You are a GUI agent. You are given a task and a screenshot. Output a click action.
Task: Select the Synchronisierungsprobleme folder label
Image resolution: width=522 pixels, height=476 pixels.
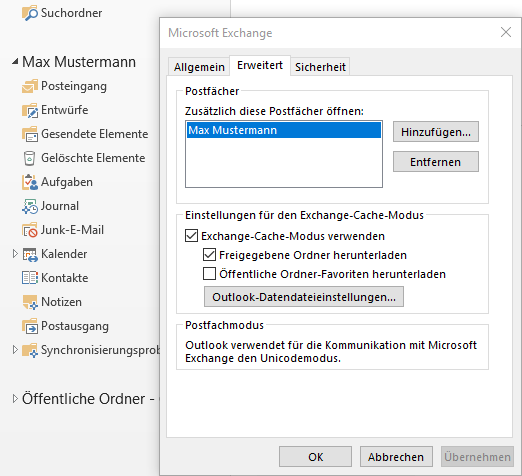click(100, 350)
